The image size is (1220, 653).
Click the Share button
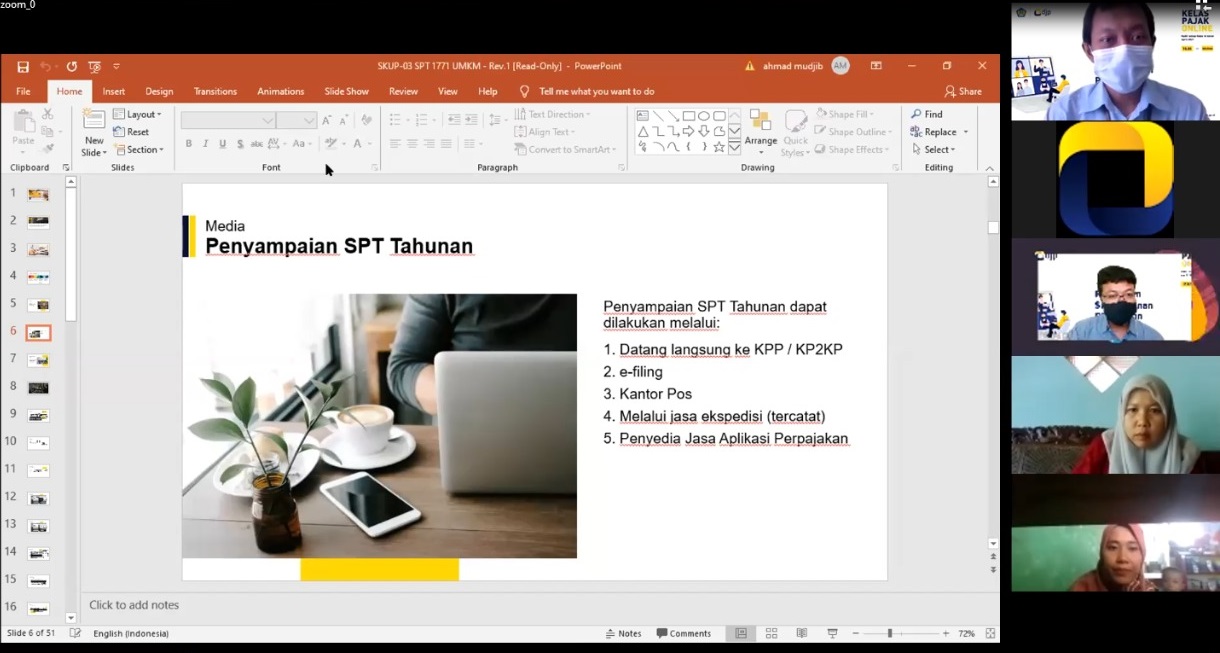[x=963, y=91]
